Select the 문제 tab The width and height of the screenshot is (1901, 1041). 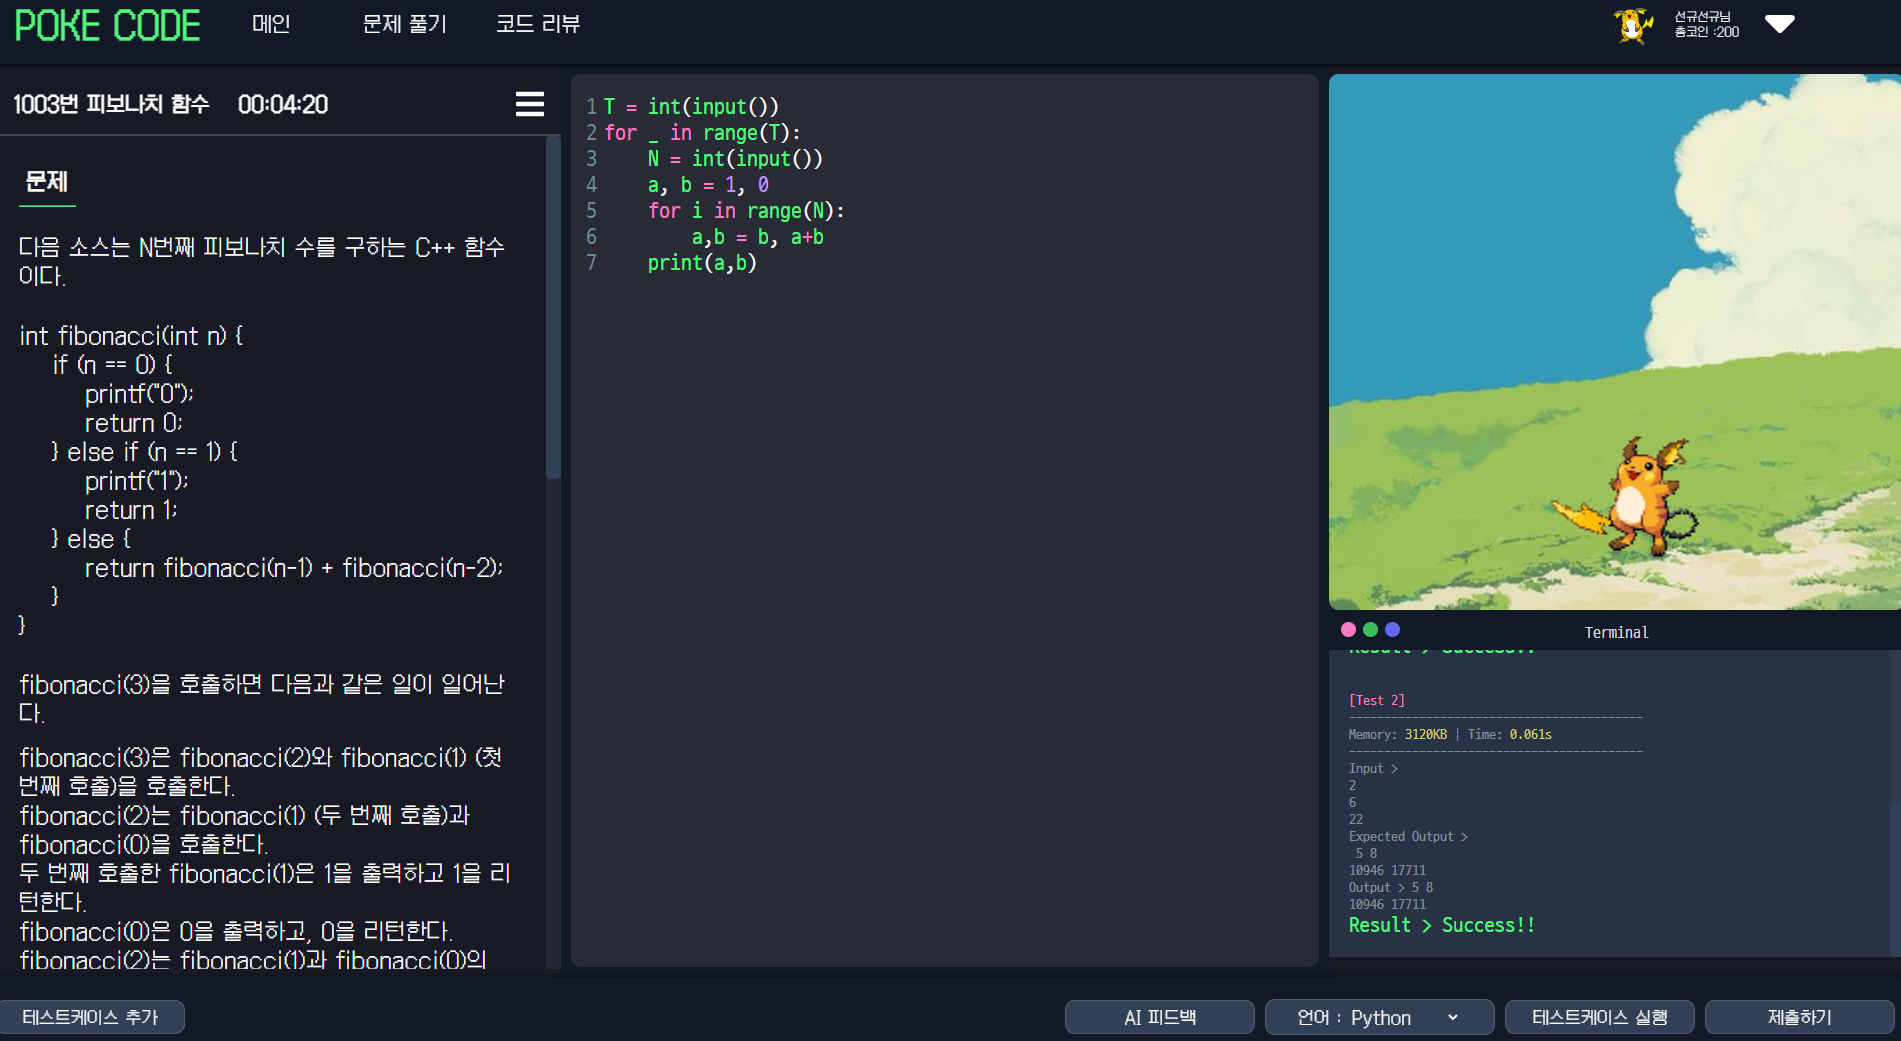[x=47, y=182]
